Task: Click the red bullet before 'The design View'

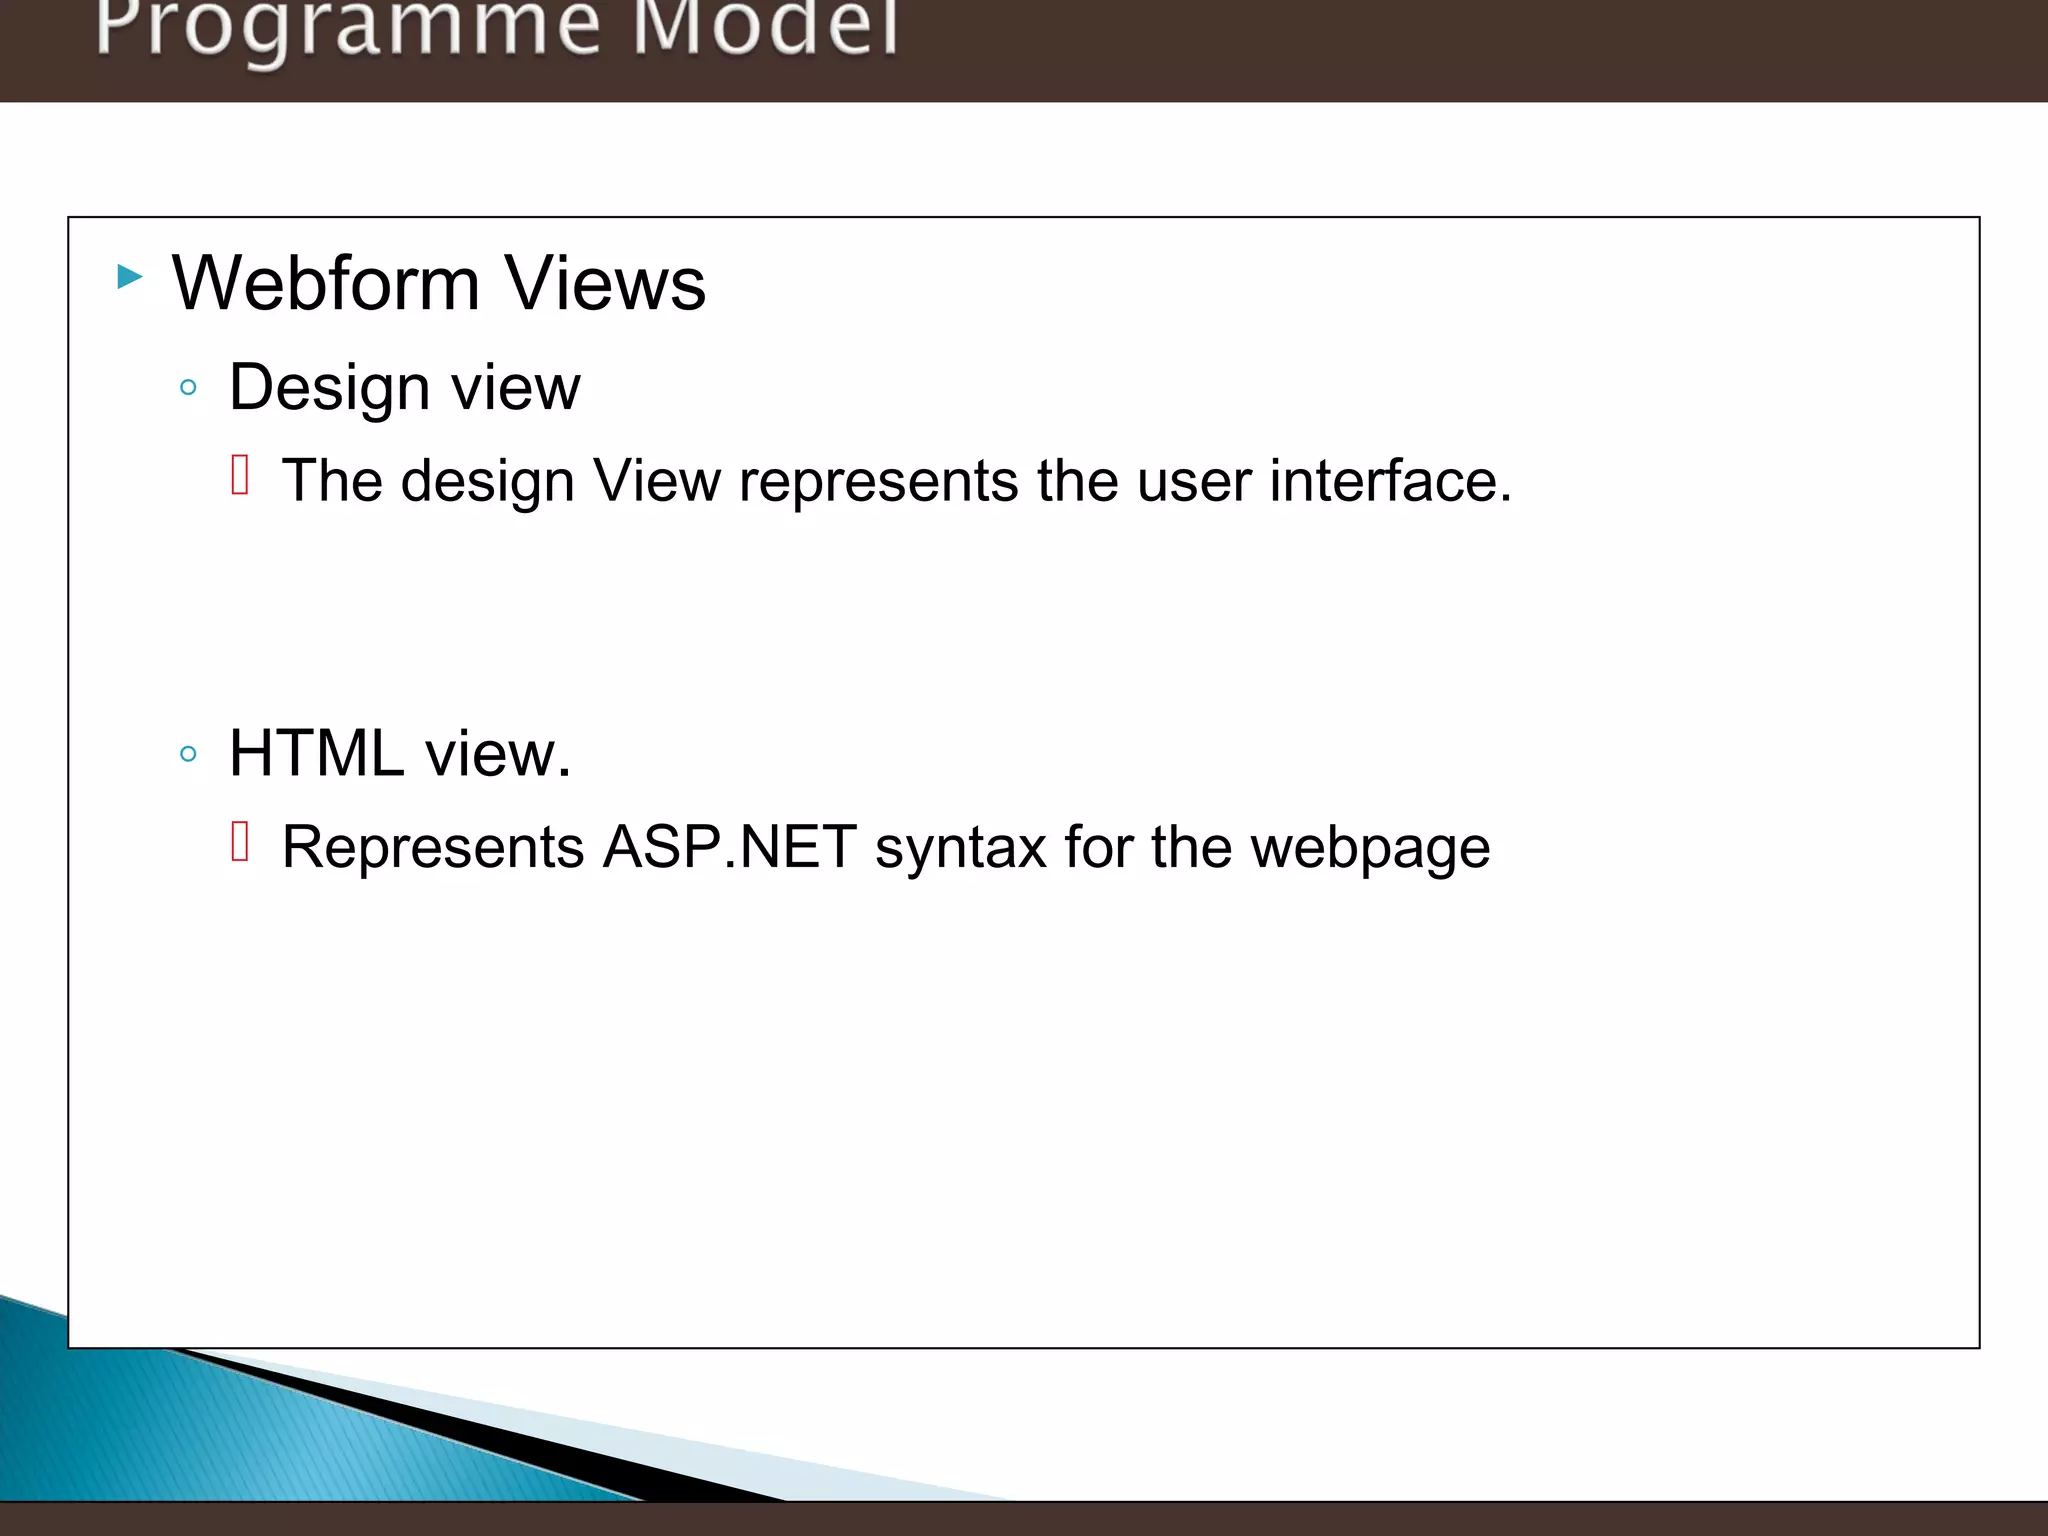Action: [240, 474]
